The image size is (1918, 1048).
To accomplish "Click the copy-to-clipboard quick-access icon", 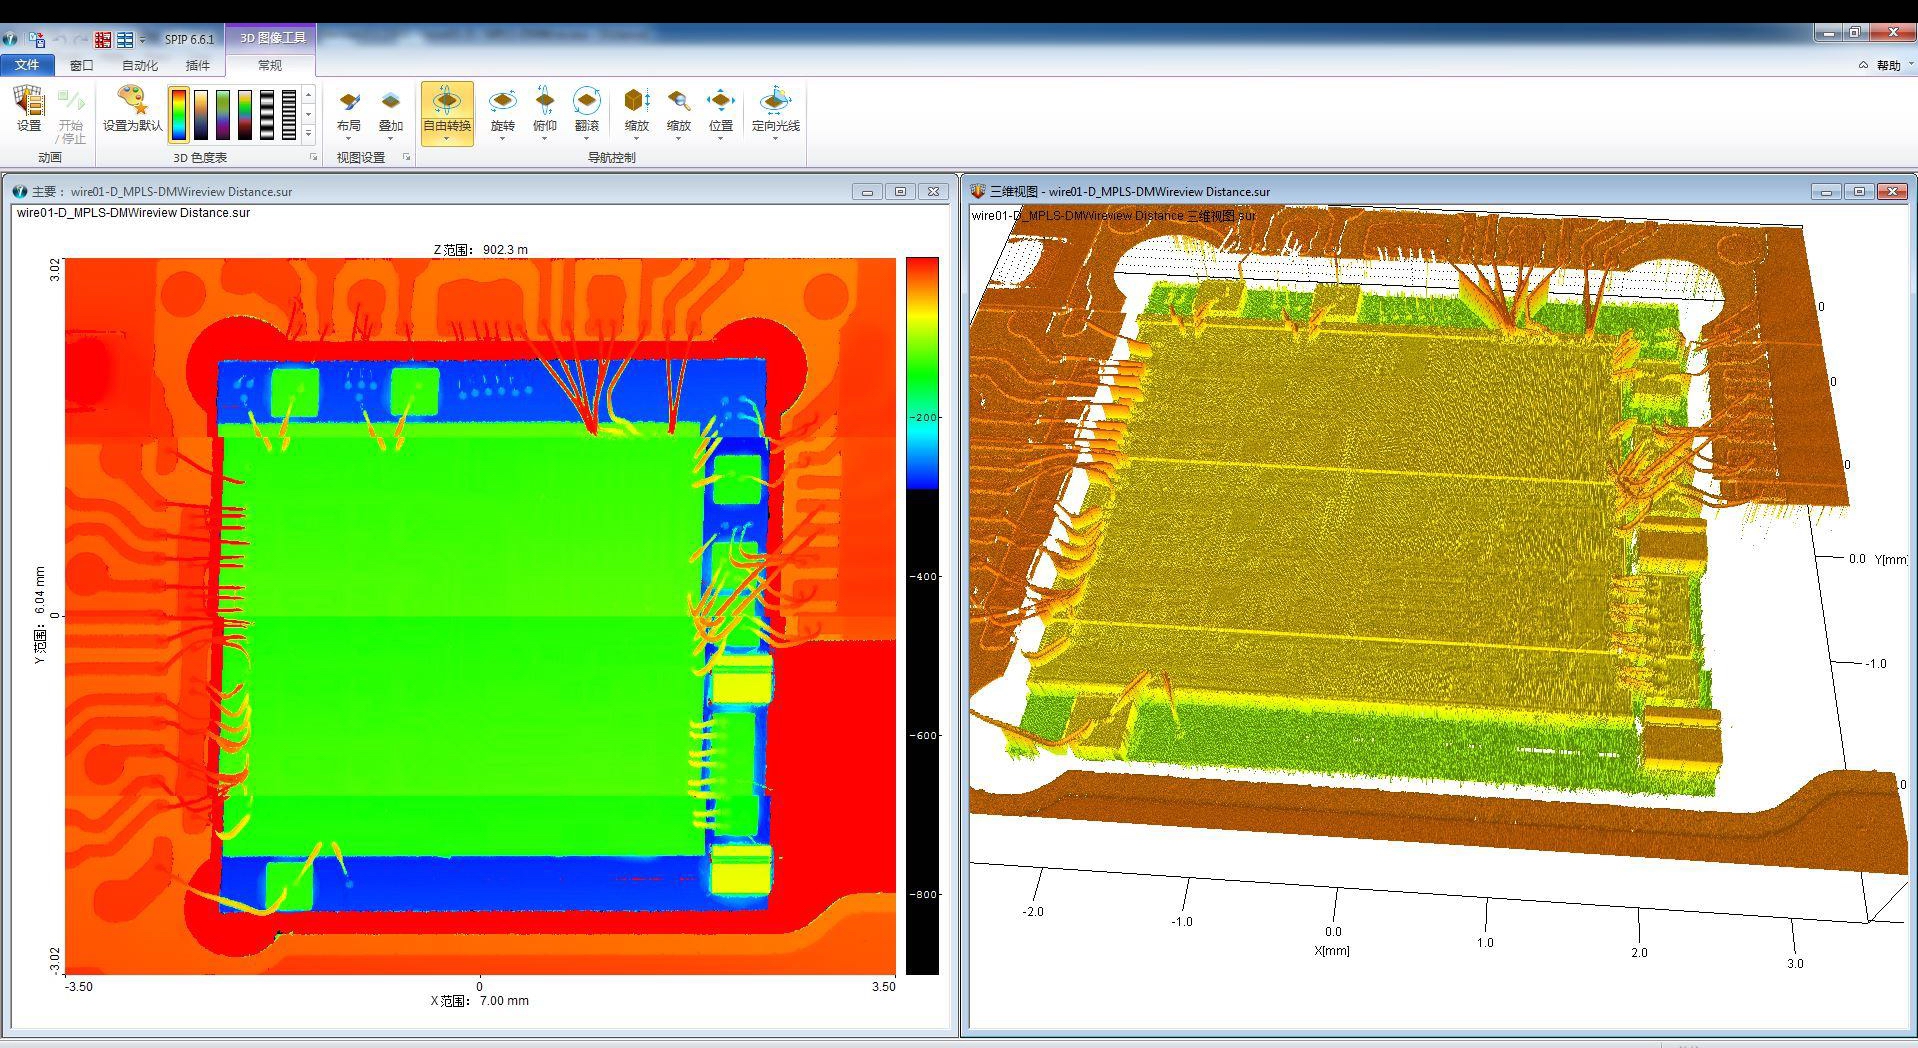I will [x=37, y=39].
